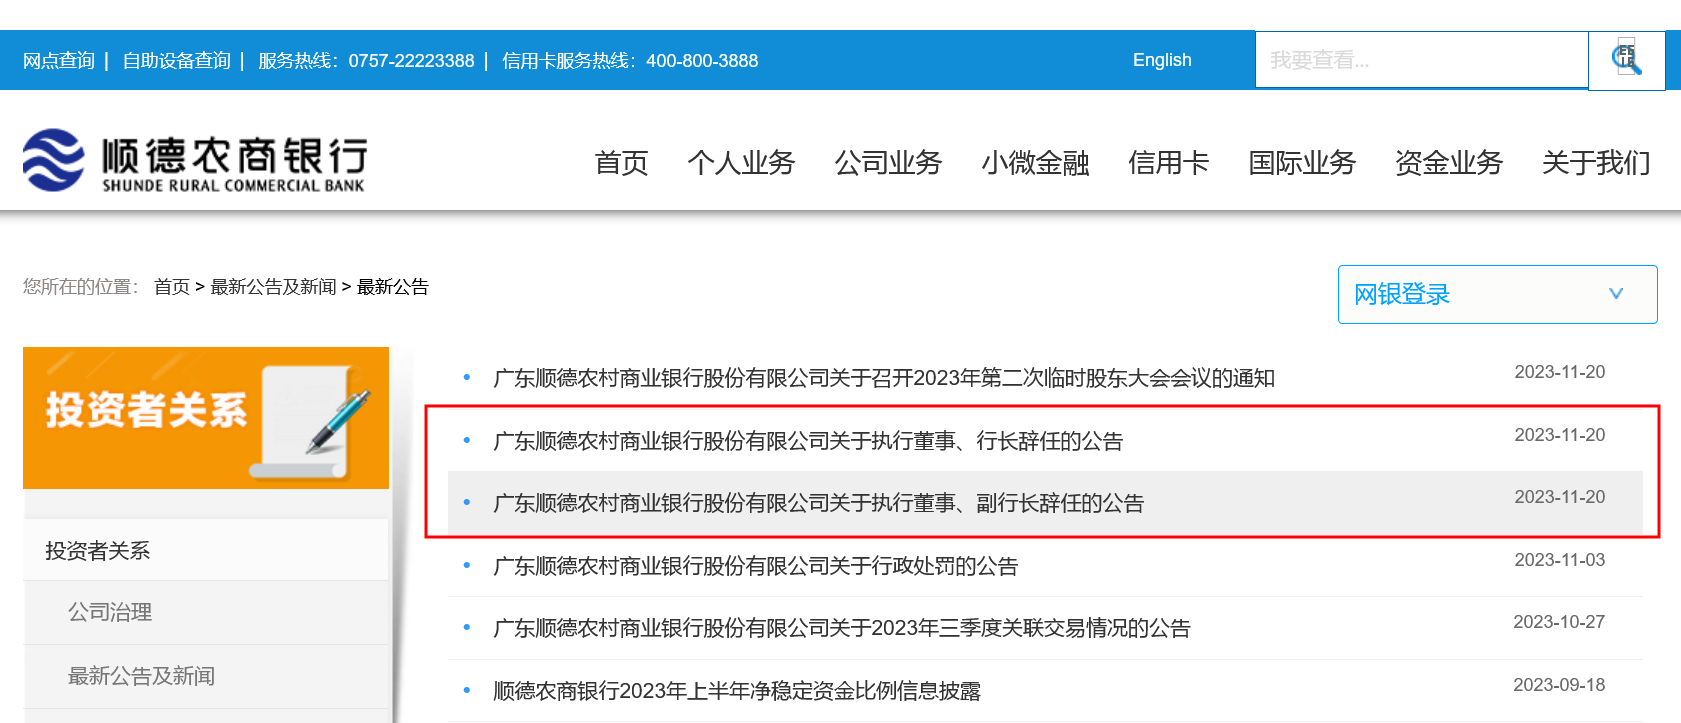Open 自助设备查询 link
Viewport: 1681px width, 723px height.
click(177, 61)
